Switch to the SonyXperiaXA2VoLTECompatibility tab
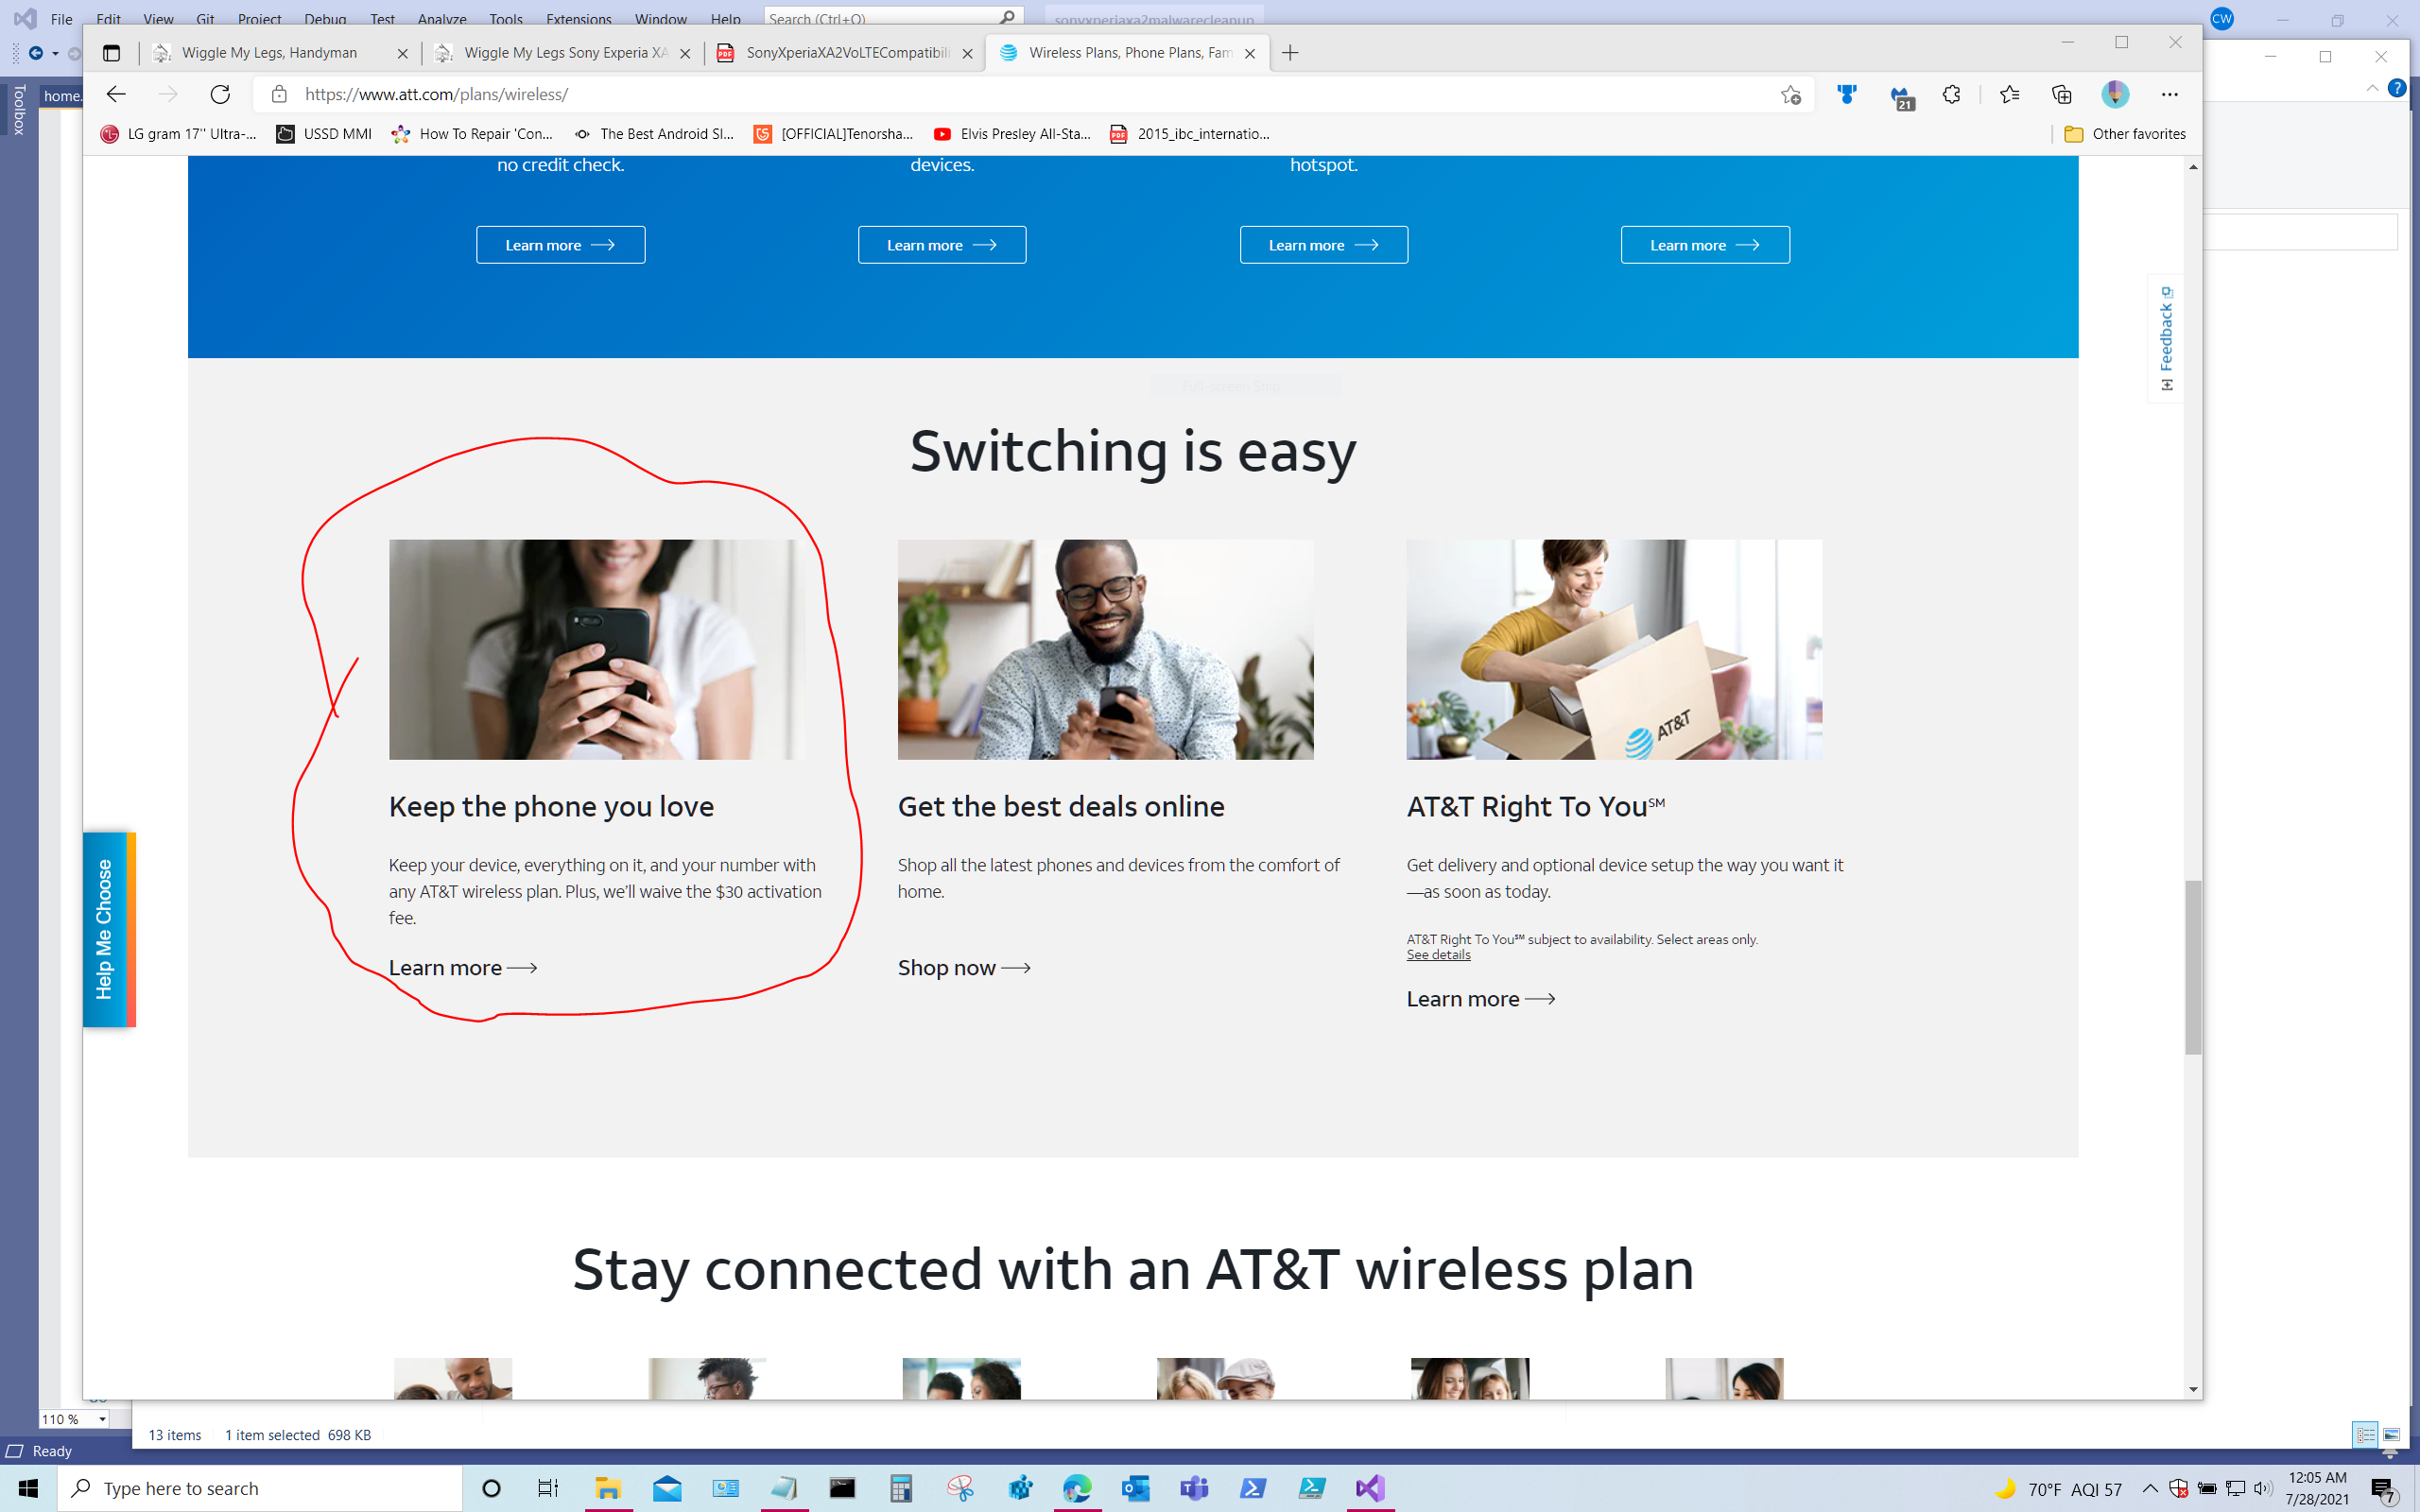 click(x=844, y=53)
